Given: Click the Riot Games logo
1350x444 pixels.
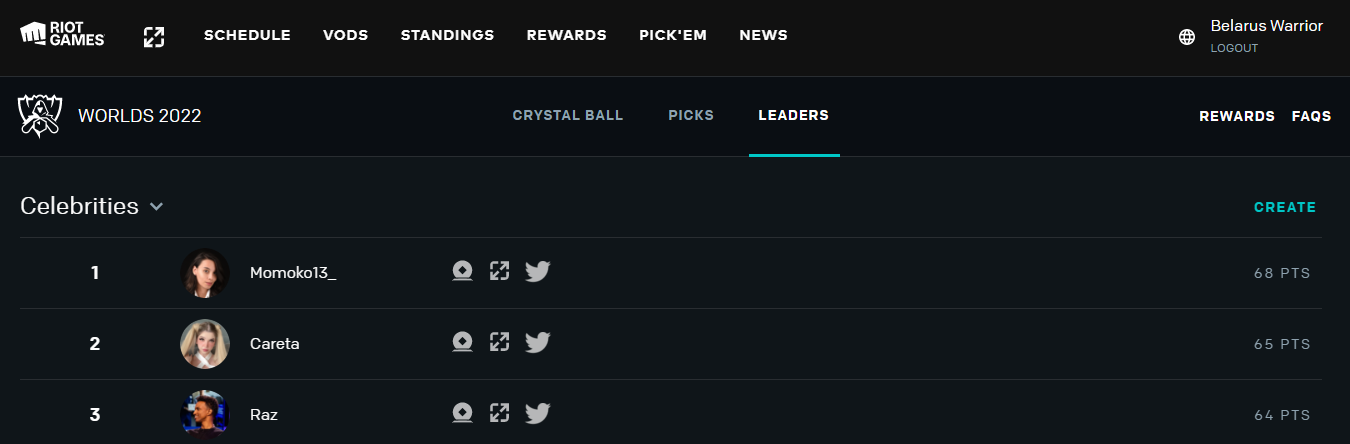Looking at the screenshot, I should pyautogui.click(x=62, y=35).
